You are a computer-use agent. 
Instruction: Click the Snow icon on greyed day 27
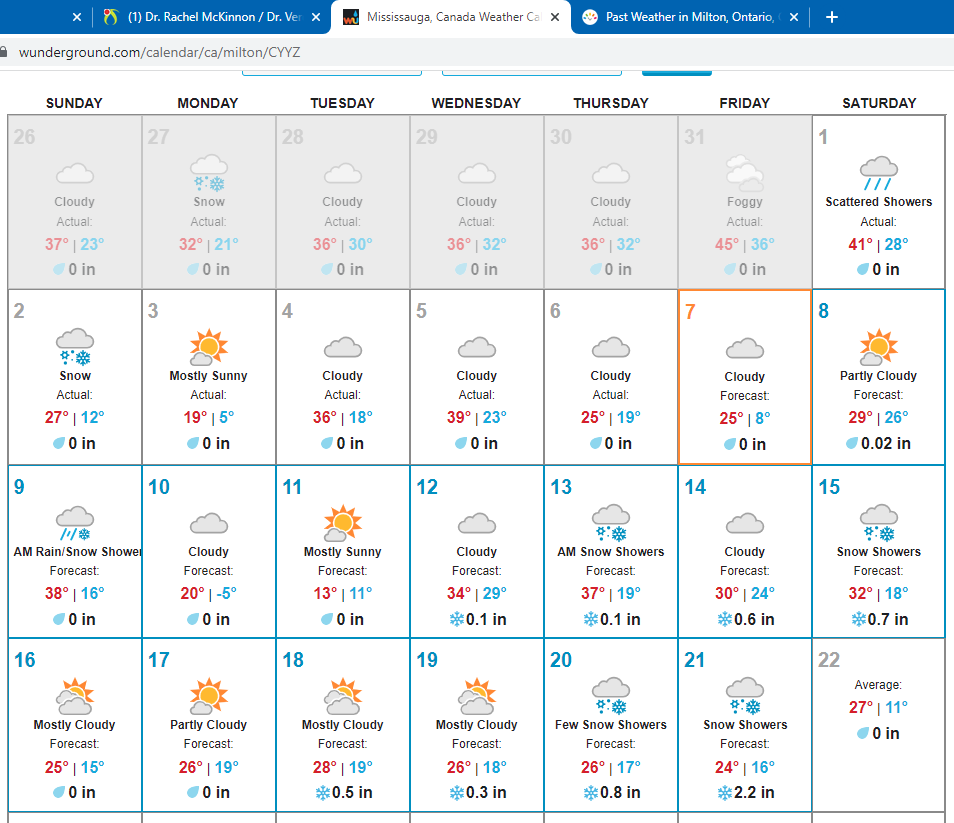point(209,173)
